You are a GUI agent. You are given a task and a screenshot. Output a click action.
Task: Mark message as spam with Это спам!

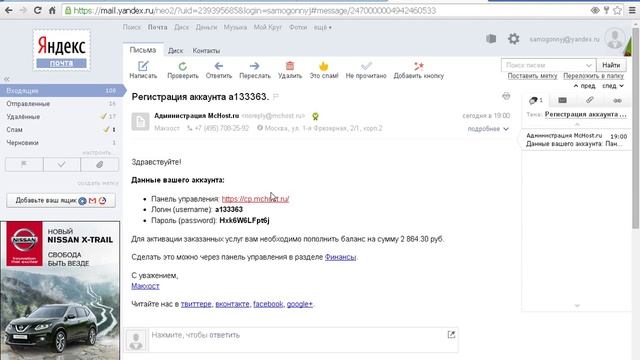(324, 70)
